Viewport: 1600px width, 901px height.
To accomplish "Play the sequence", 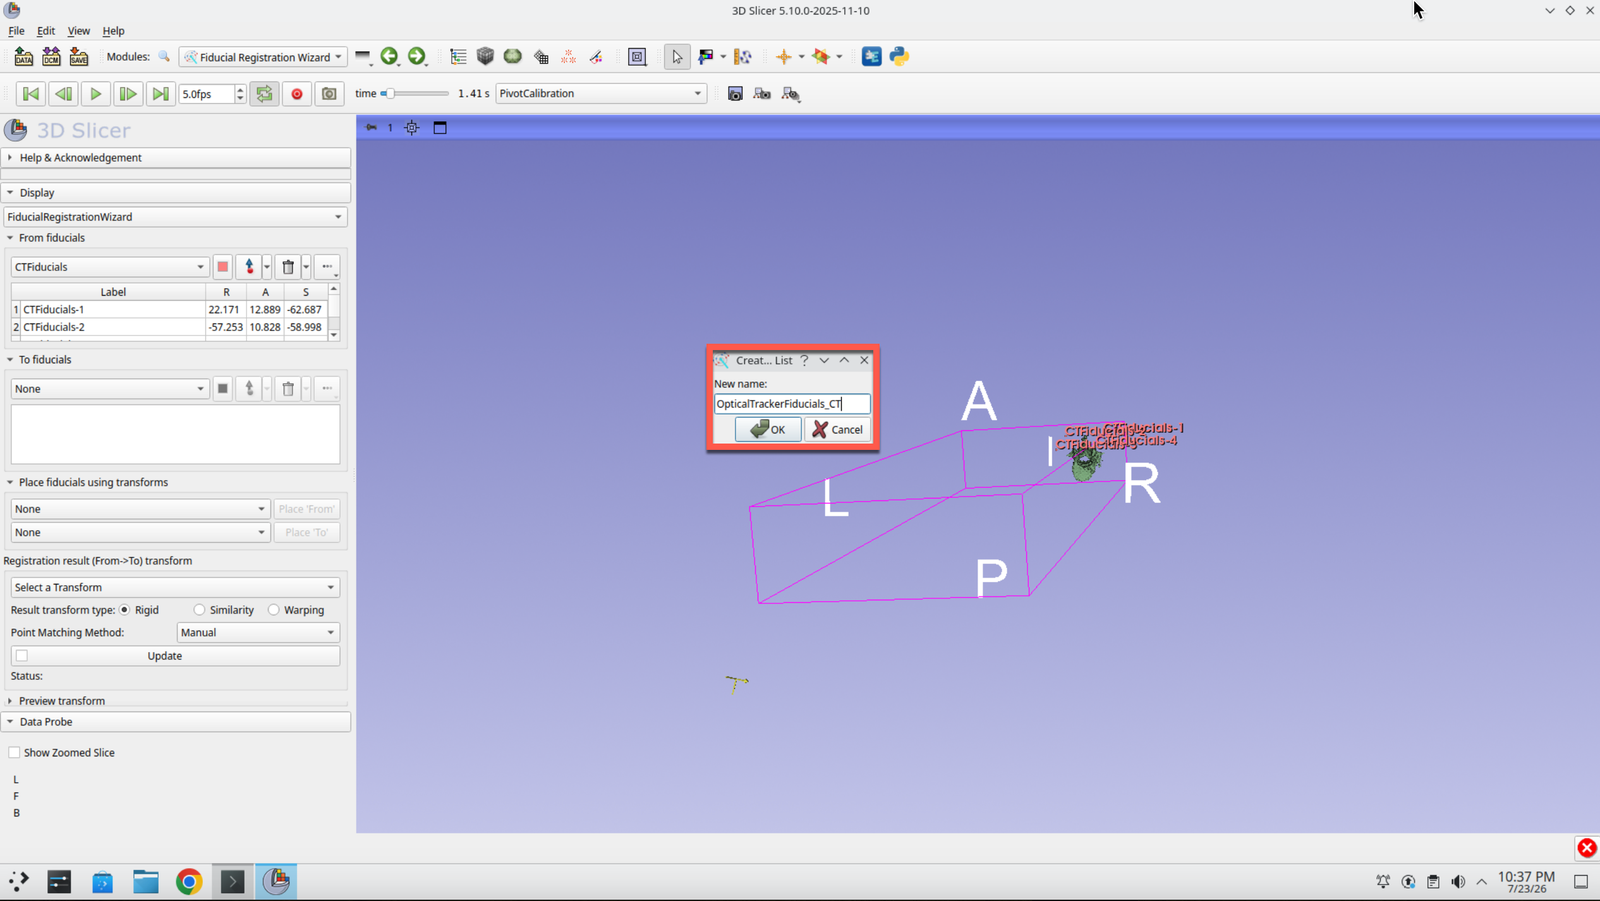I will (x=96, y=94).
